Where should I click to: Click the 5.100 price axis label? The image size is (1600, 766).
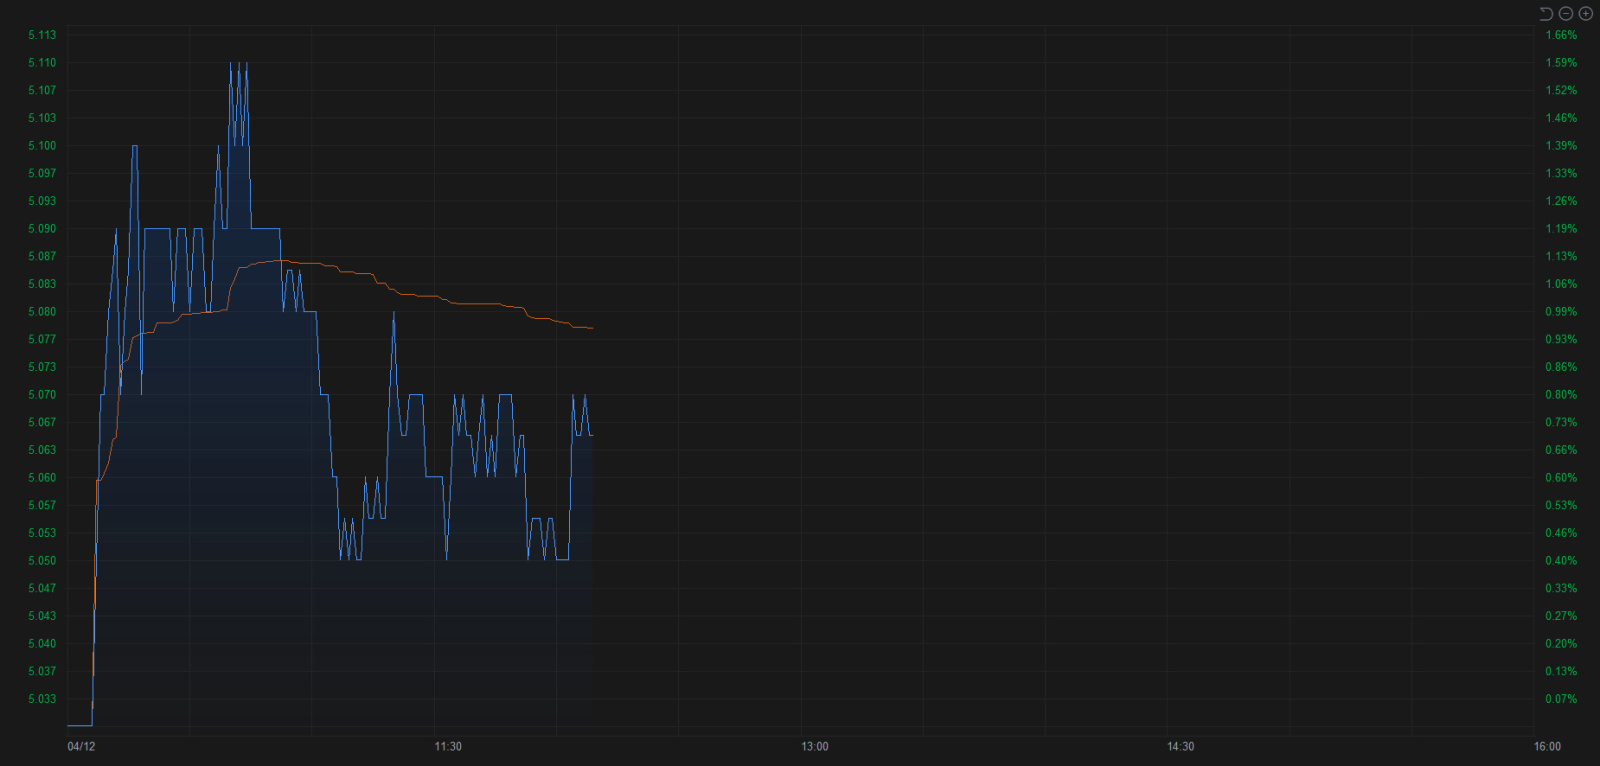[42, 146]
